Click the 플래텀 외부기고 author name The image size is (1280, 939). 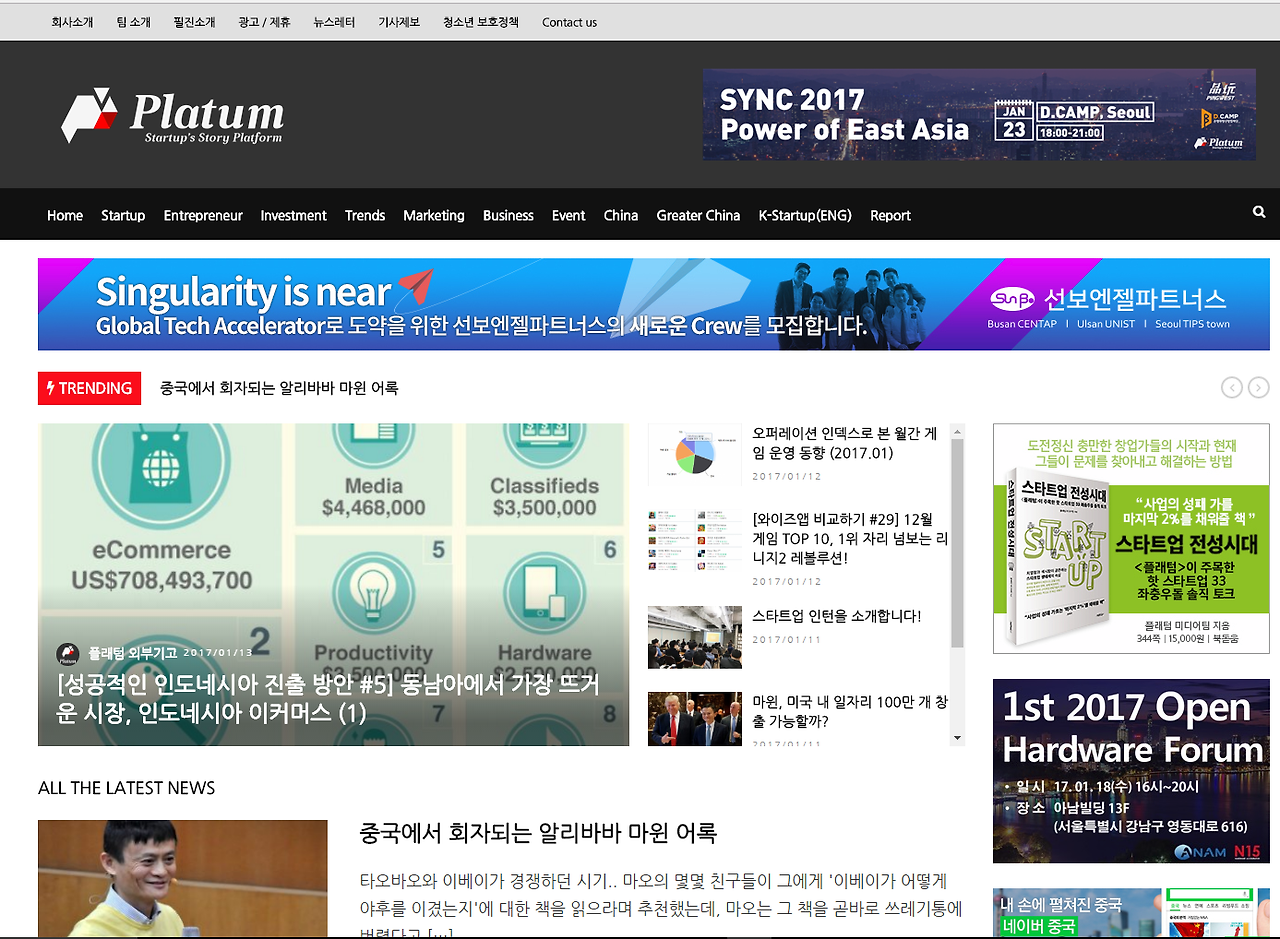click(132, 653)
